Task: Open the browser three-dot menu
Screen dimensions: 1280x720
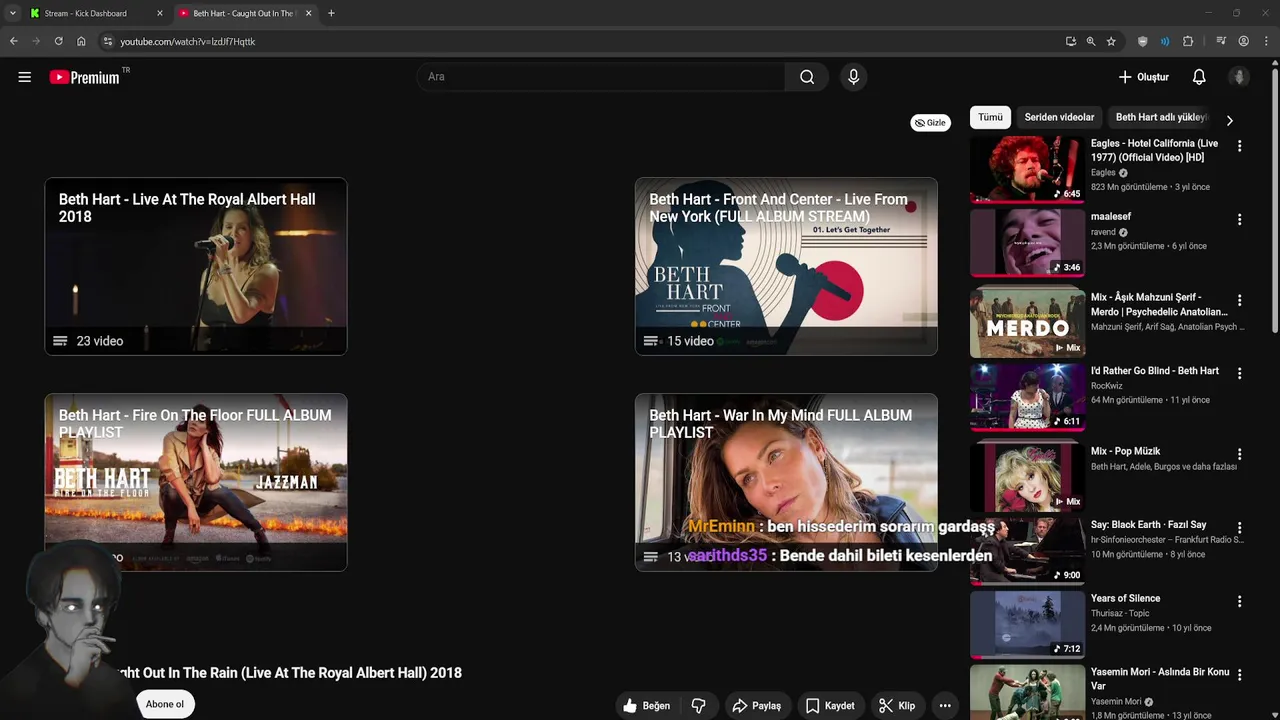Action: point(1266,41)
